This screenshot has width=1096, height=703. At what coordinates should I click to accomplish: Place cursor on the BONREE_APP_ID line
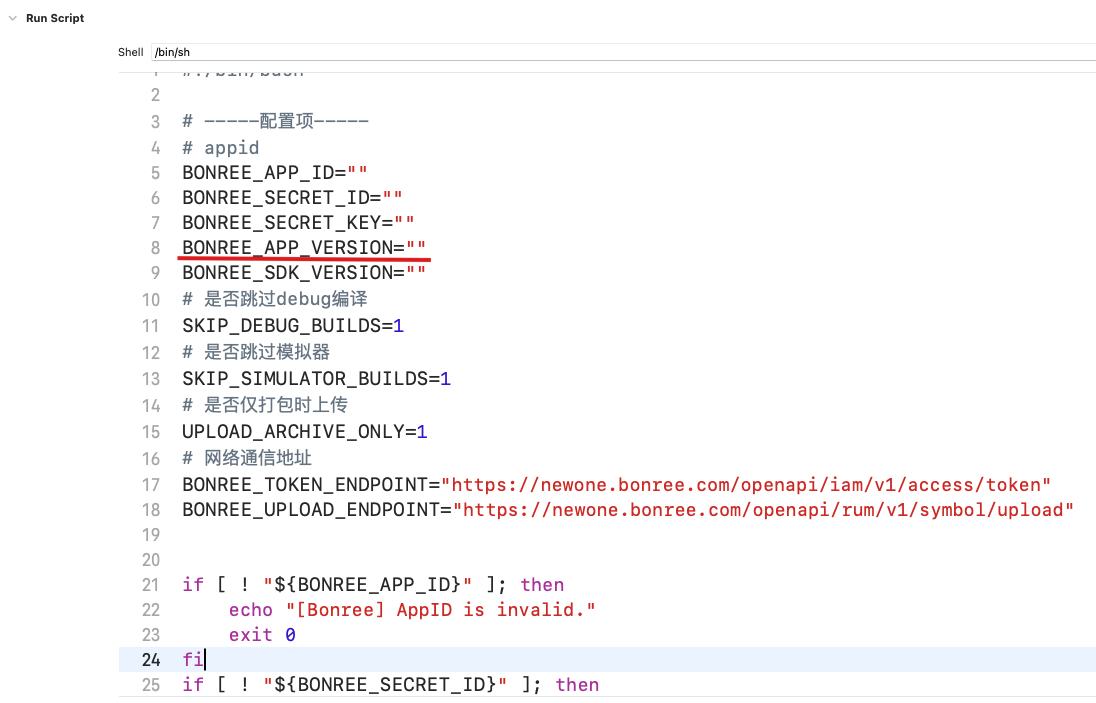280,172
